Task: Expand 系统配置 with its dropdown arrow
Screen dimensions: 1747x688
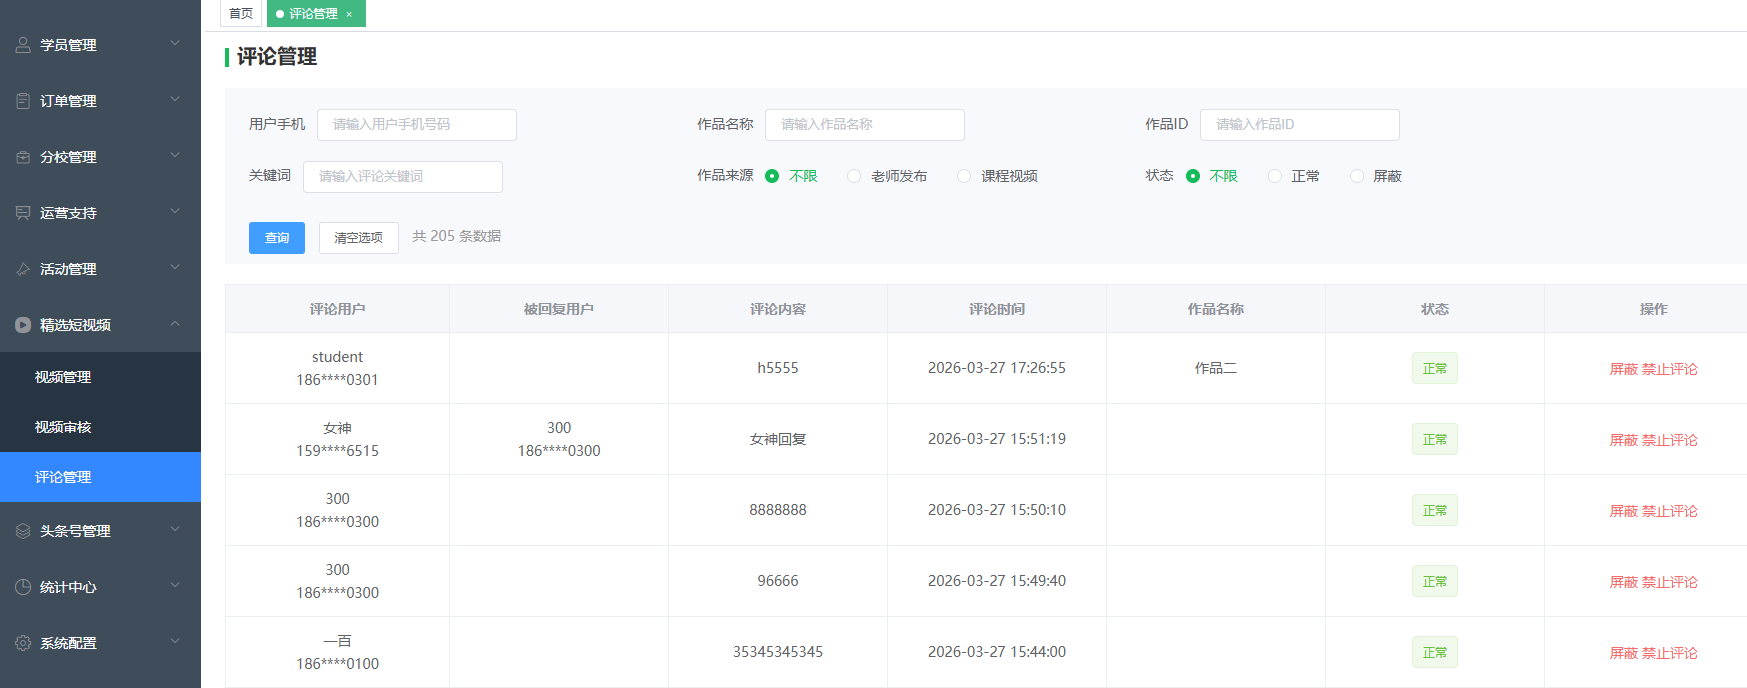Action: pyautogui.click(x=175, y=642)
